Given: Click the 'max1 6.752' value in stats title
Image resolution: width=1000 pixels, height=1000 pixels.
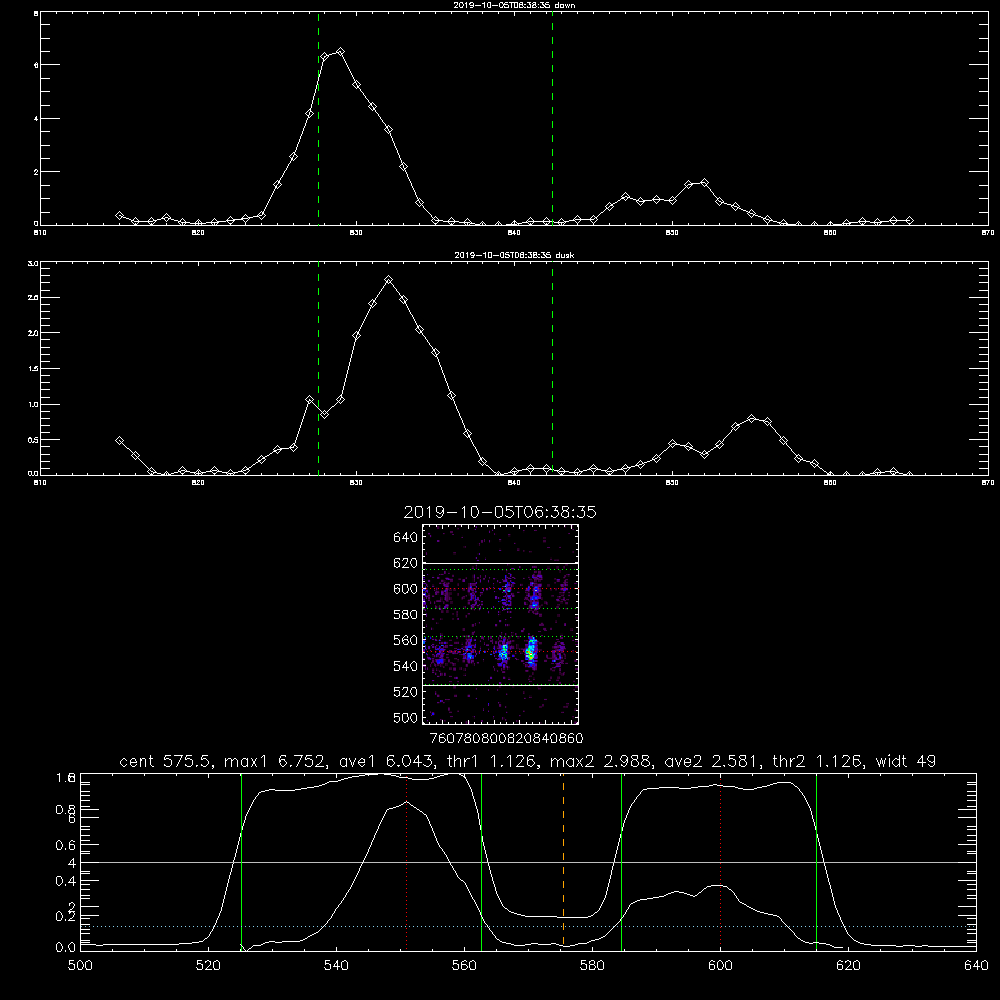Looking at the screenshot, I should (276, 761).
